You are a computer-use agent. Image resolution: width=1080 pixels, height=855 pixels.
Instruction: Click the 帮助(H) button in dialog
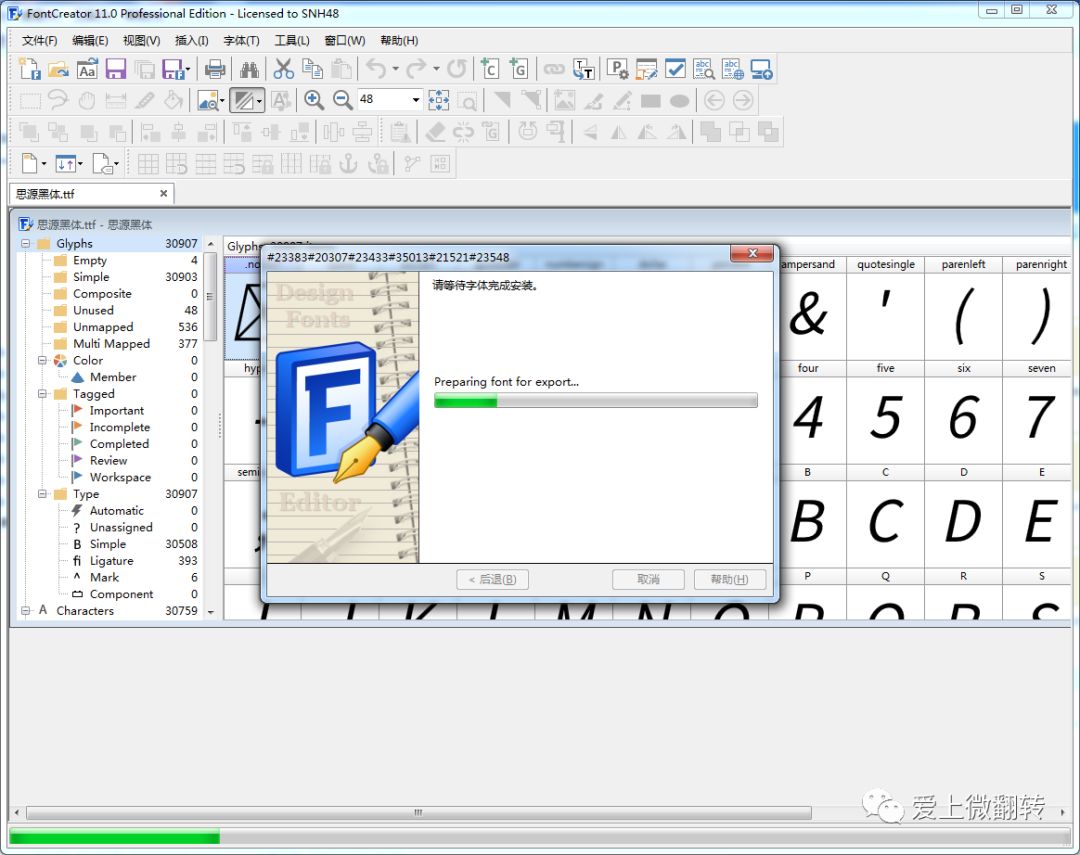[x=729, y=579]
